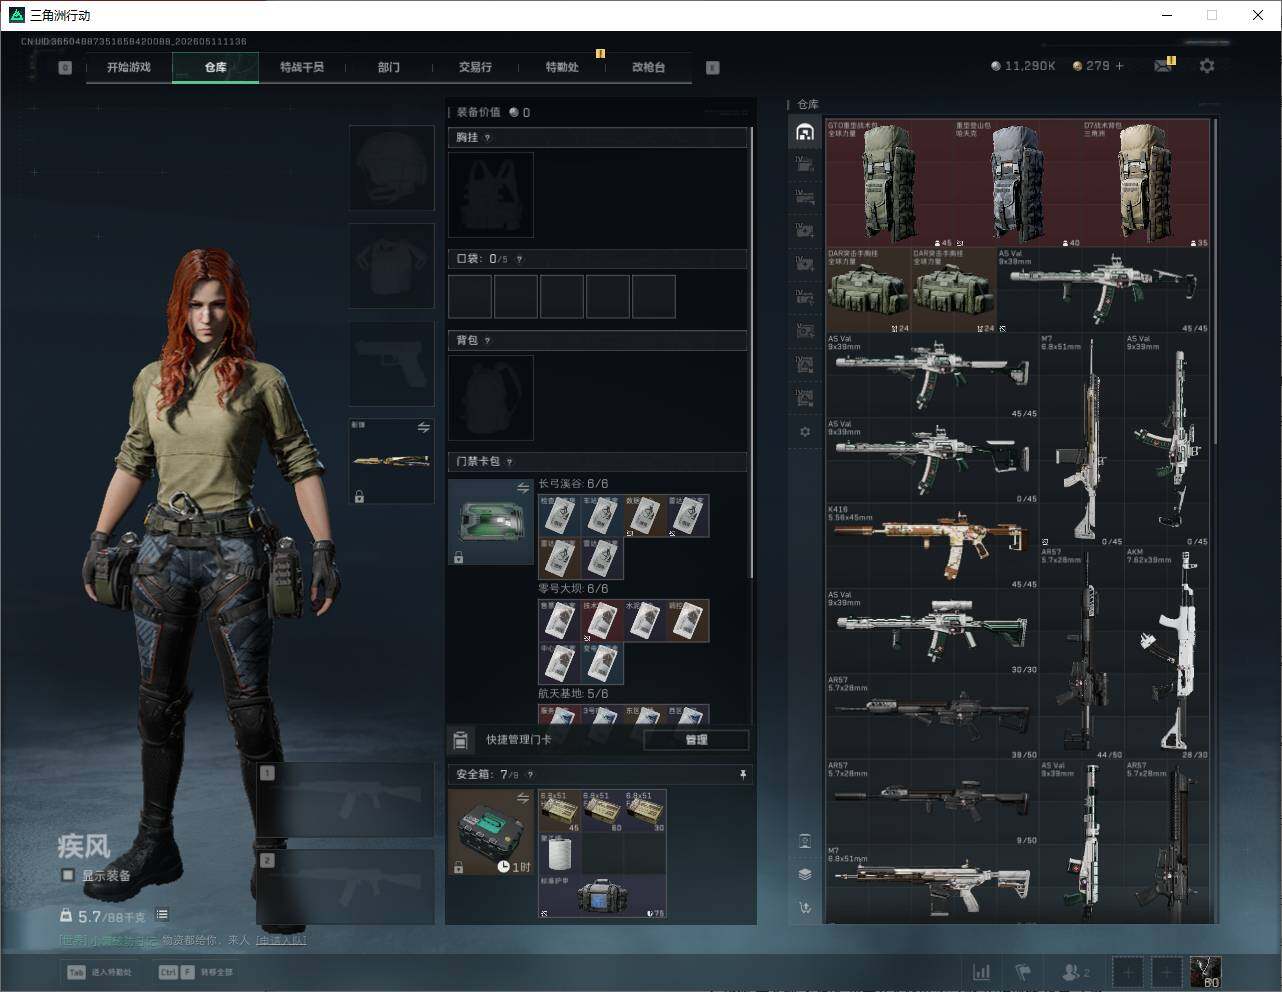Select the AR57 with 39/50 ammo
Screen dimensions: 1282x992
[x=931, y=717]
